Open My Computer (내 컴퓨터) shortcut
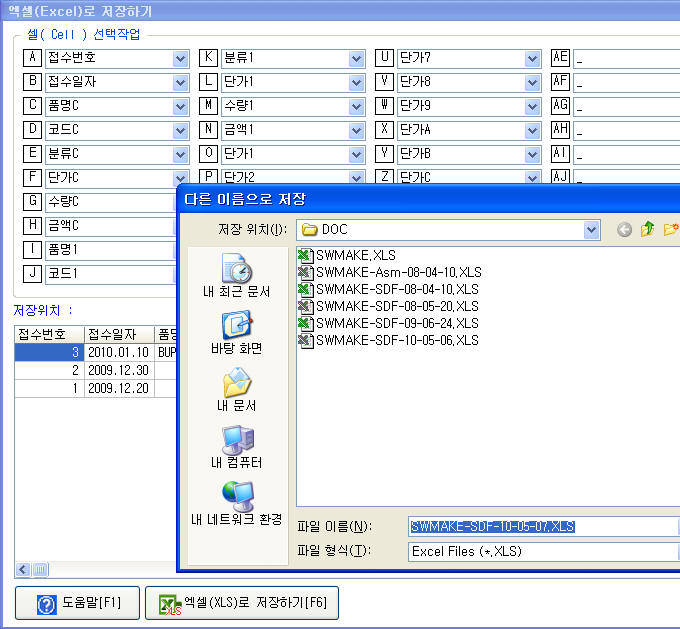Screen dimensions: 680x629 [x=236, y=447]
